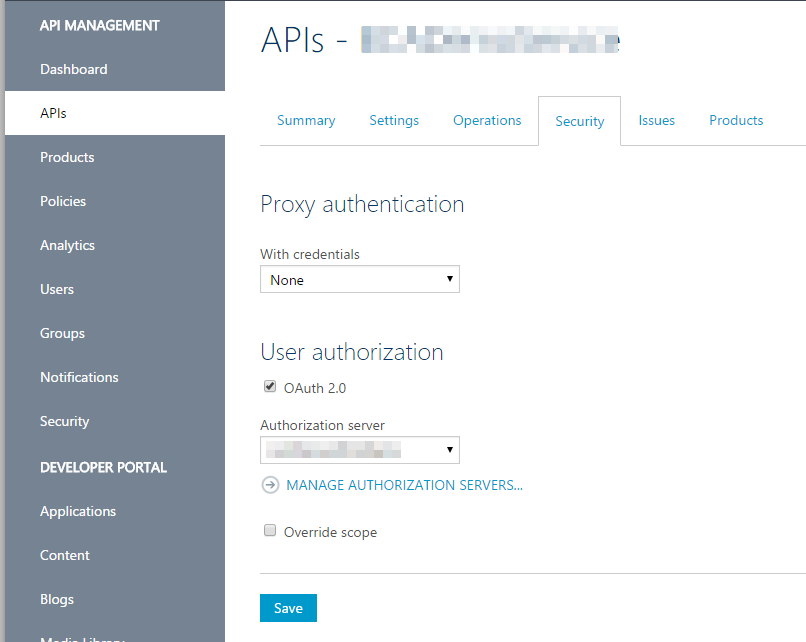Select the Issues tab
The width and height of the screenshot is (806, 642).
(656, 120)
